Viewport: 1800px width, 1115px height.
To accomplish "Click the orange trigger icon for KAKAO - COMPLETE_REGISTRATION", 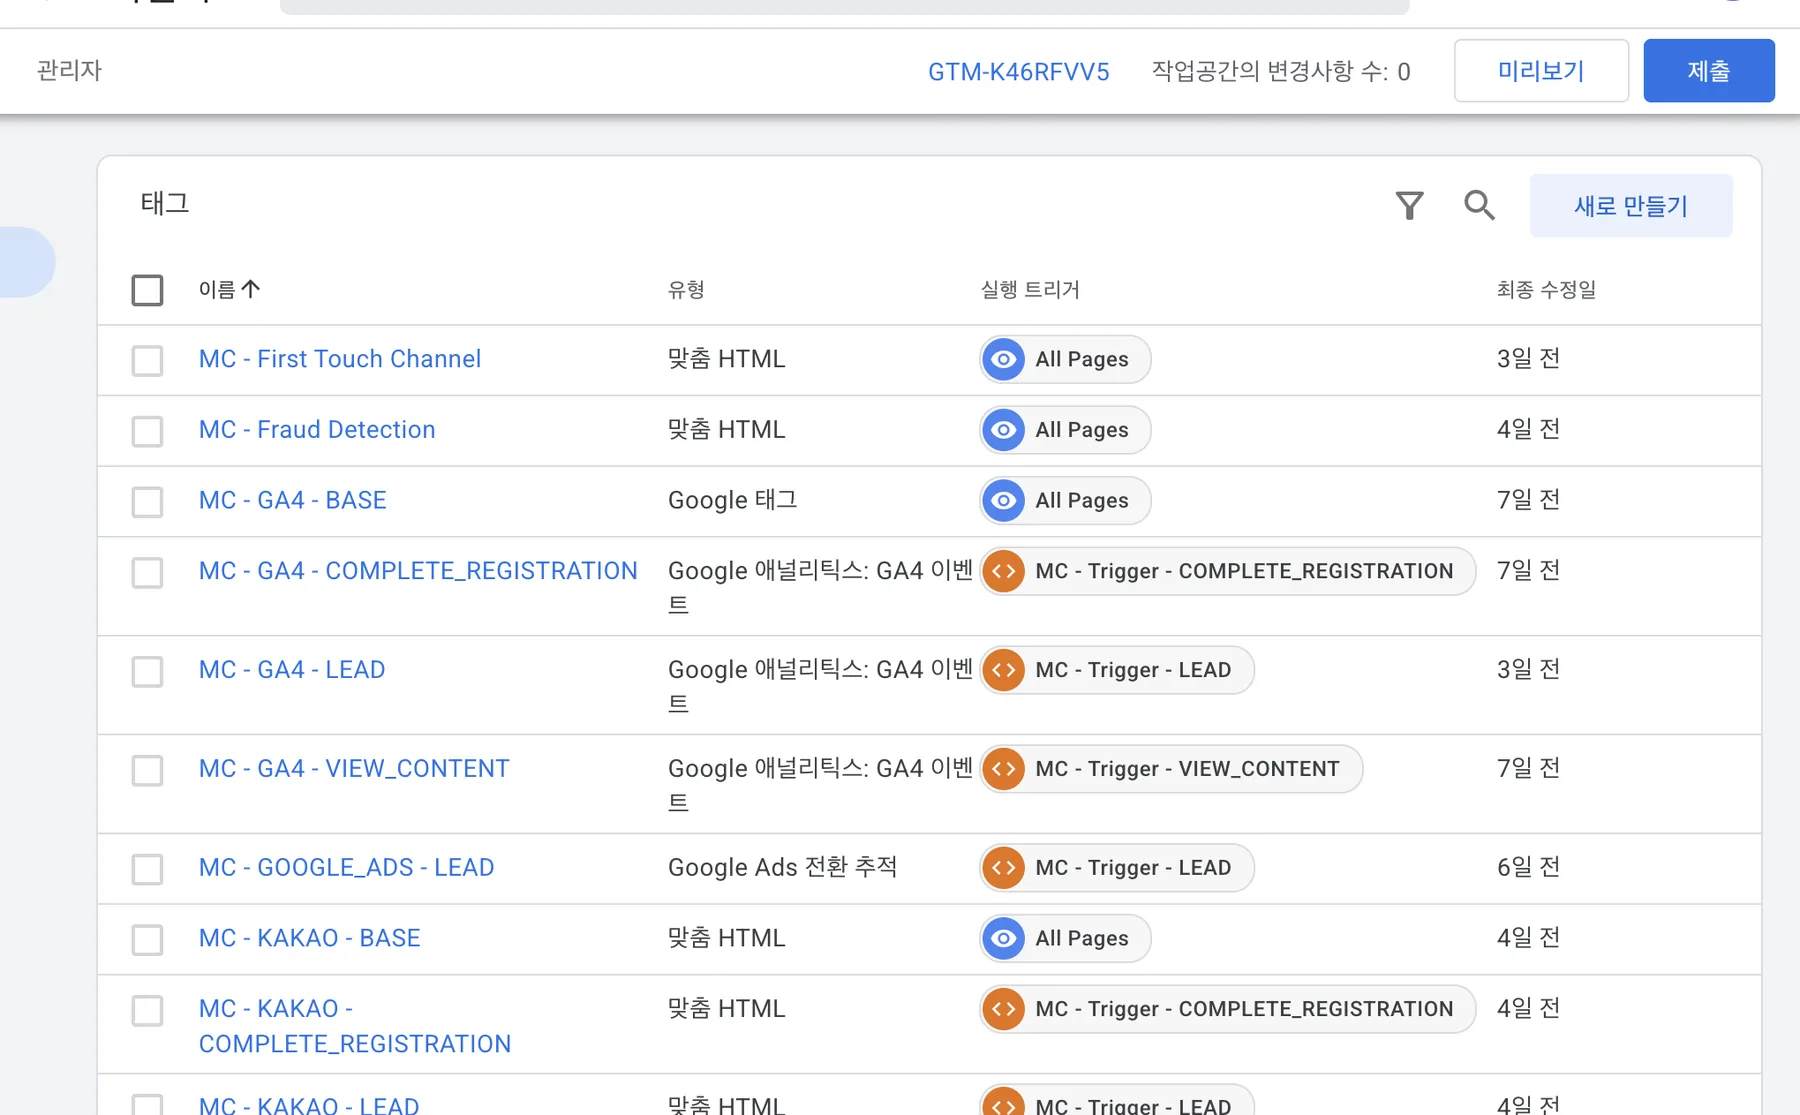I will 1003,1009.
